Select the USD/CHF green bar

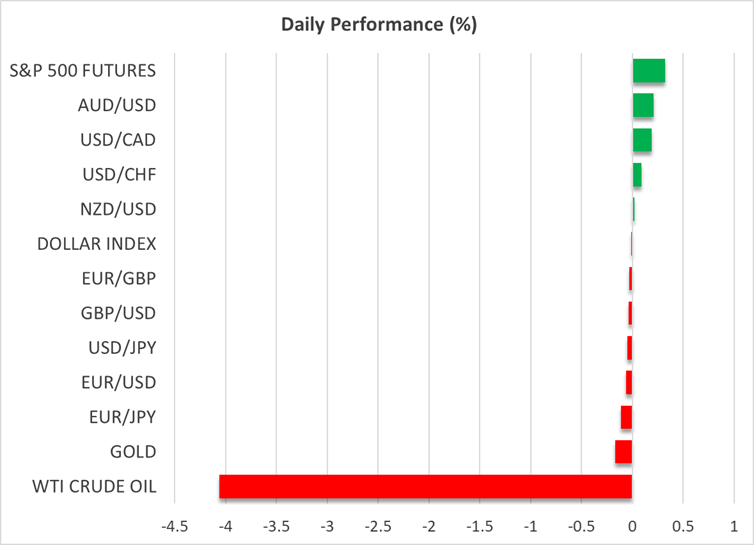pyautogui.click(x=637, y=175)
